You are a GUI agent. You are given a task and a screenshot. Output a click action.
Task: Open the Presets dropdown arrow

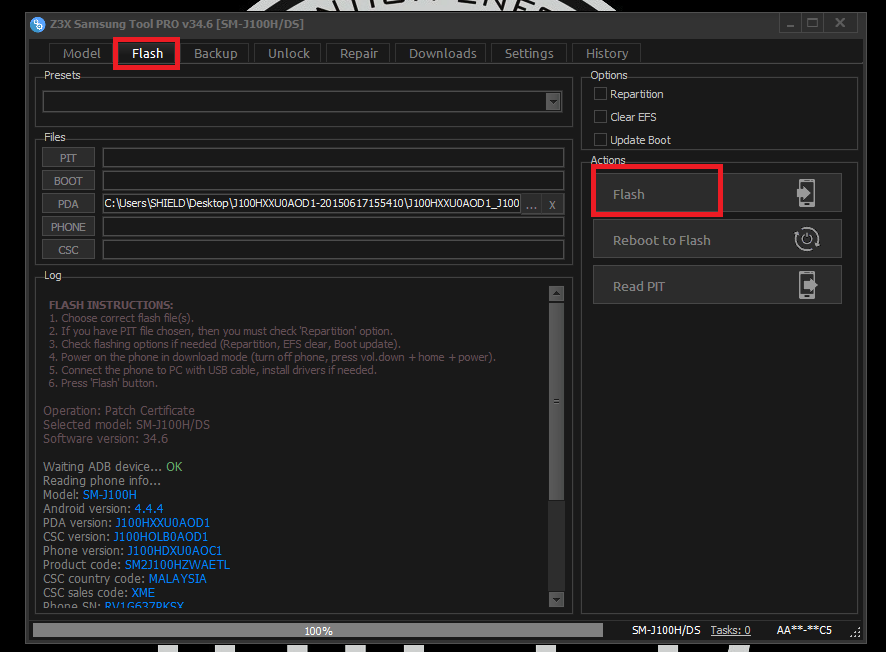[553, 102]
